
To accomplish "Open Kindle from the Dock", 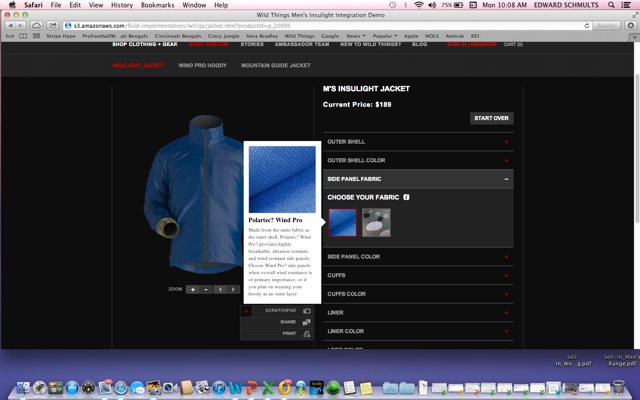I will pyautogui.click(x=317, y=387).
